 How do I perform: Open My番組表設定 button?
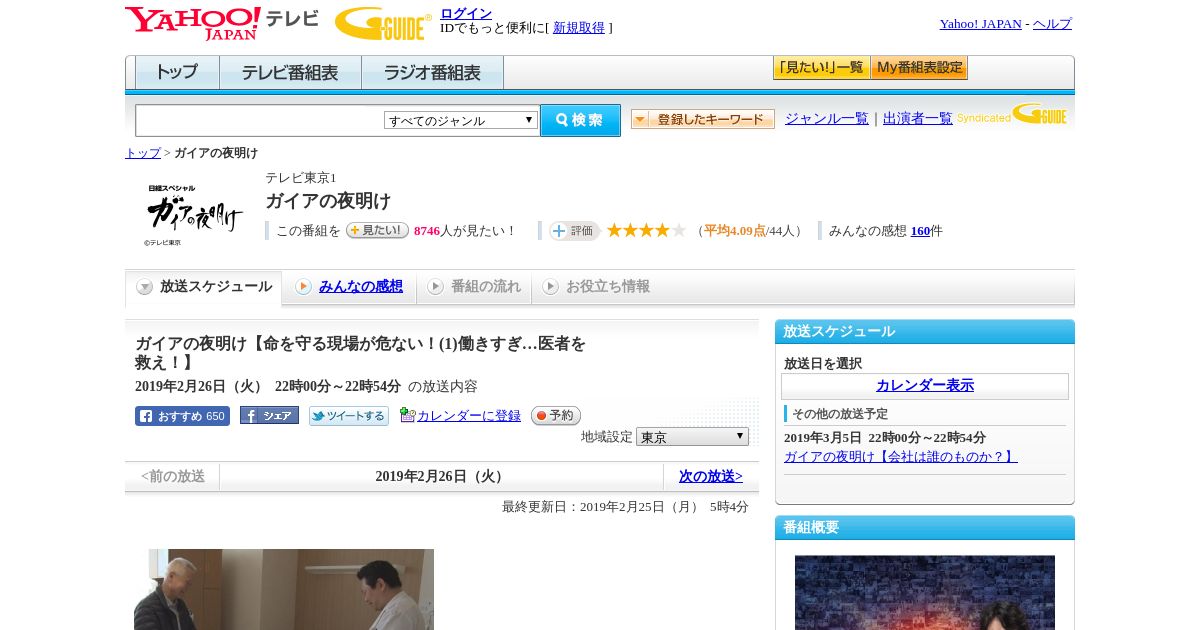click(919, 68)
